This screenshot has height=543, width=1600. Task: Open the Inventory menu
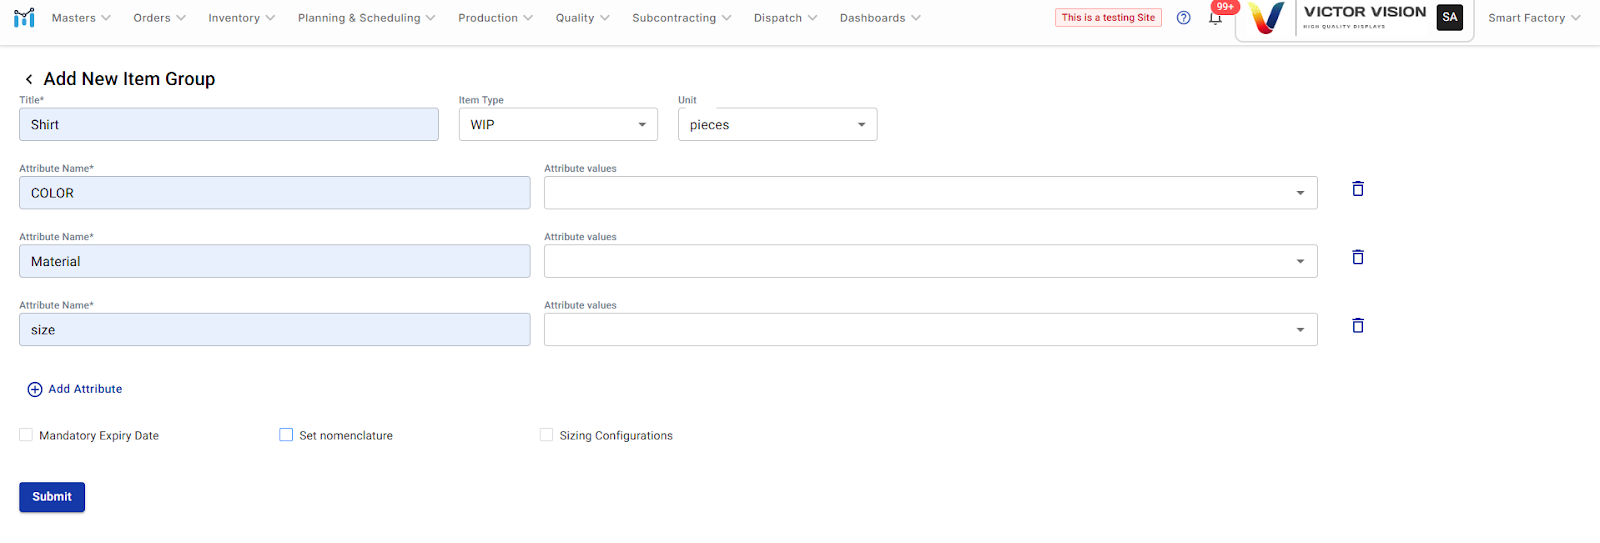[x=241, y=18]
